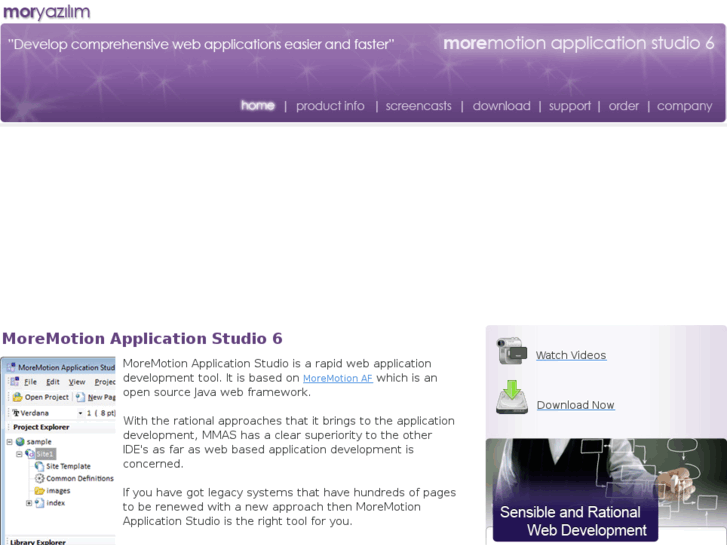Visit the support page
The height and width of the screenshot is (545, 727).
(x=570, y=106)
